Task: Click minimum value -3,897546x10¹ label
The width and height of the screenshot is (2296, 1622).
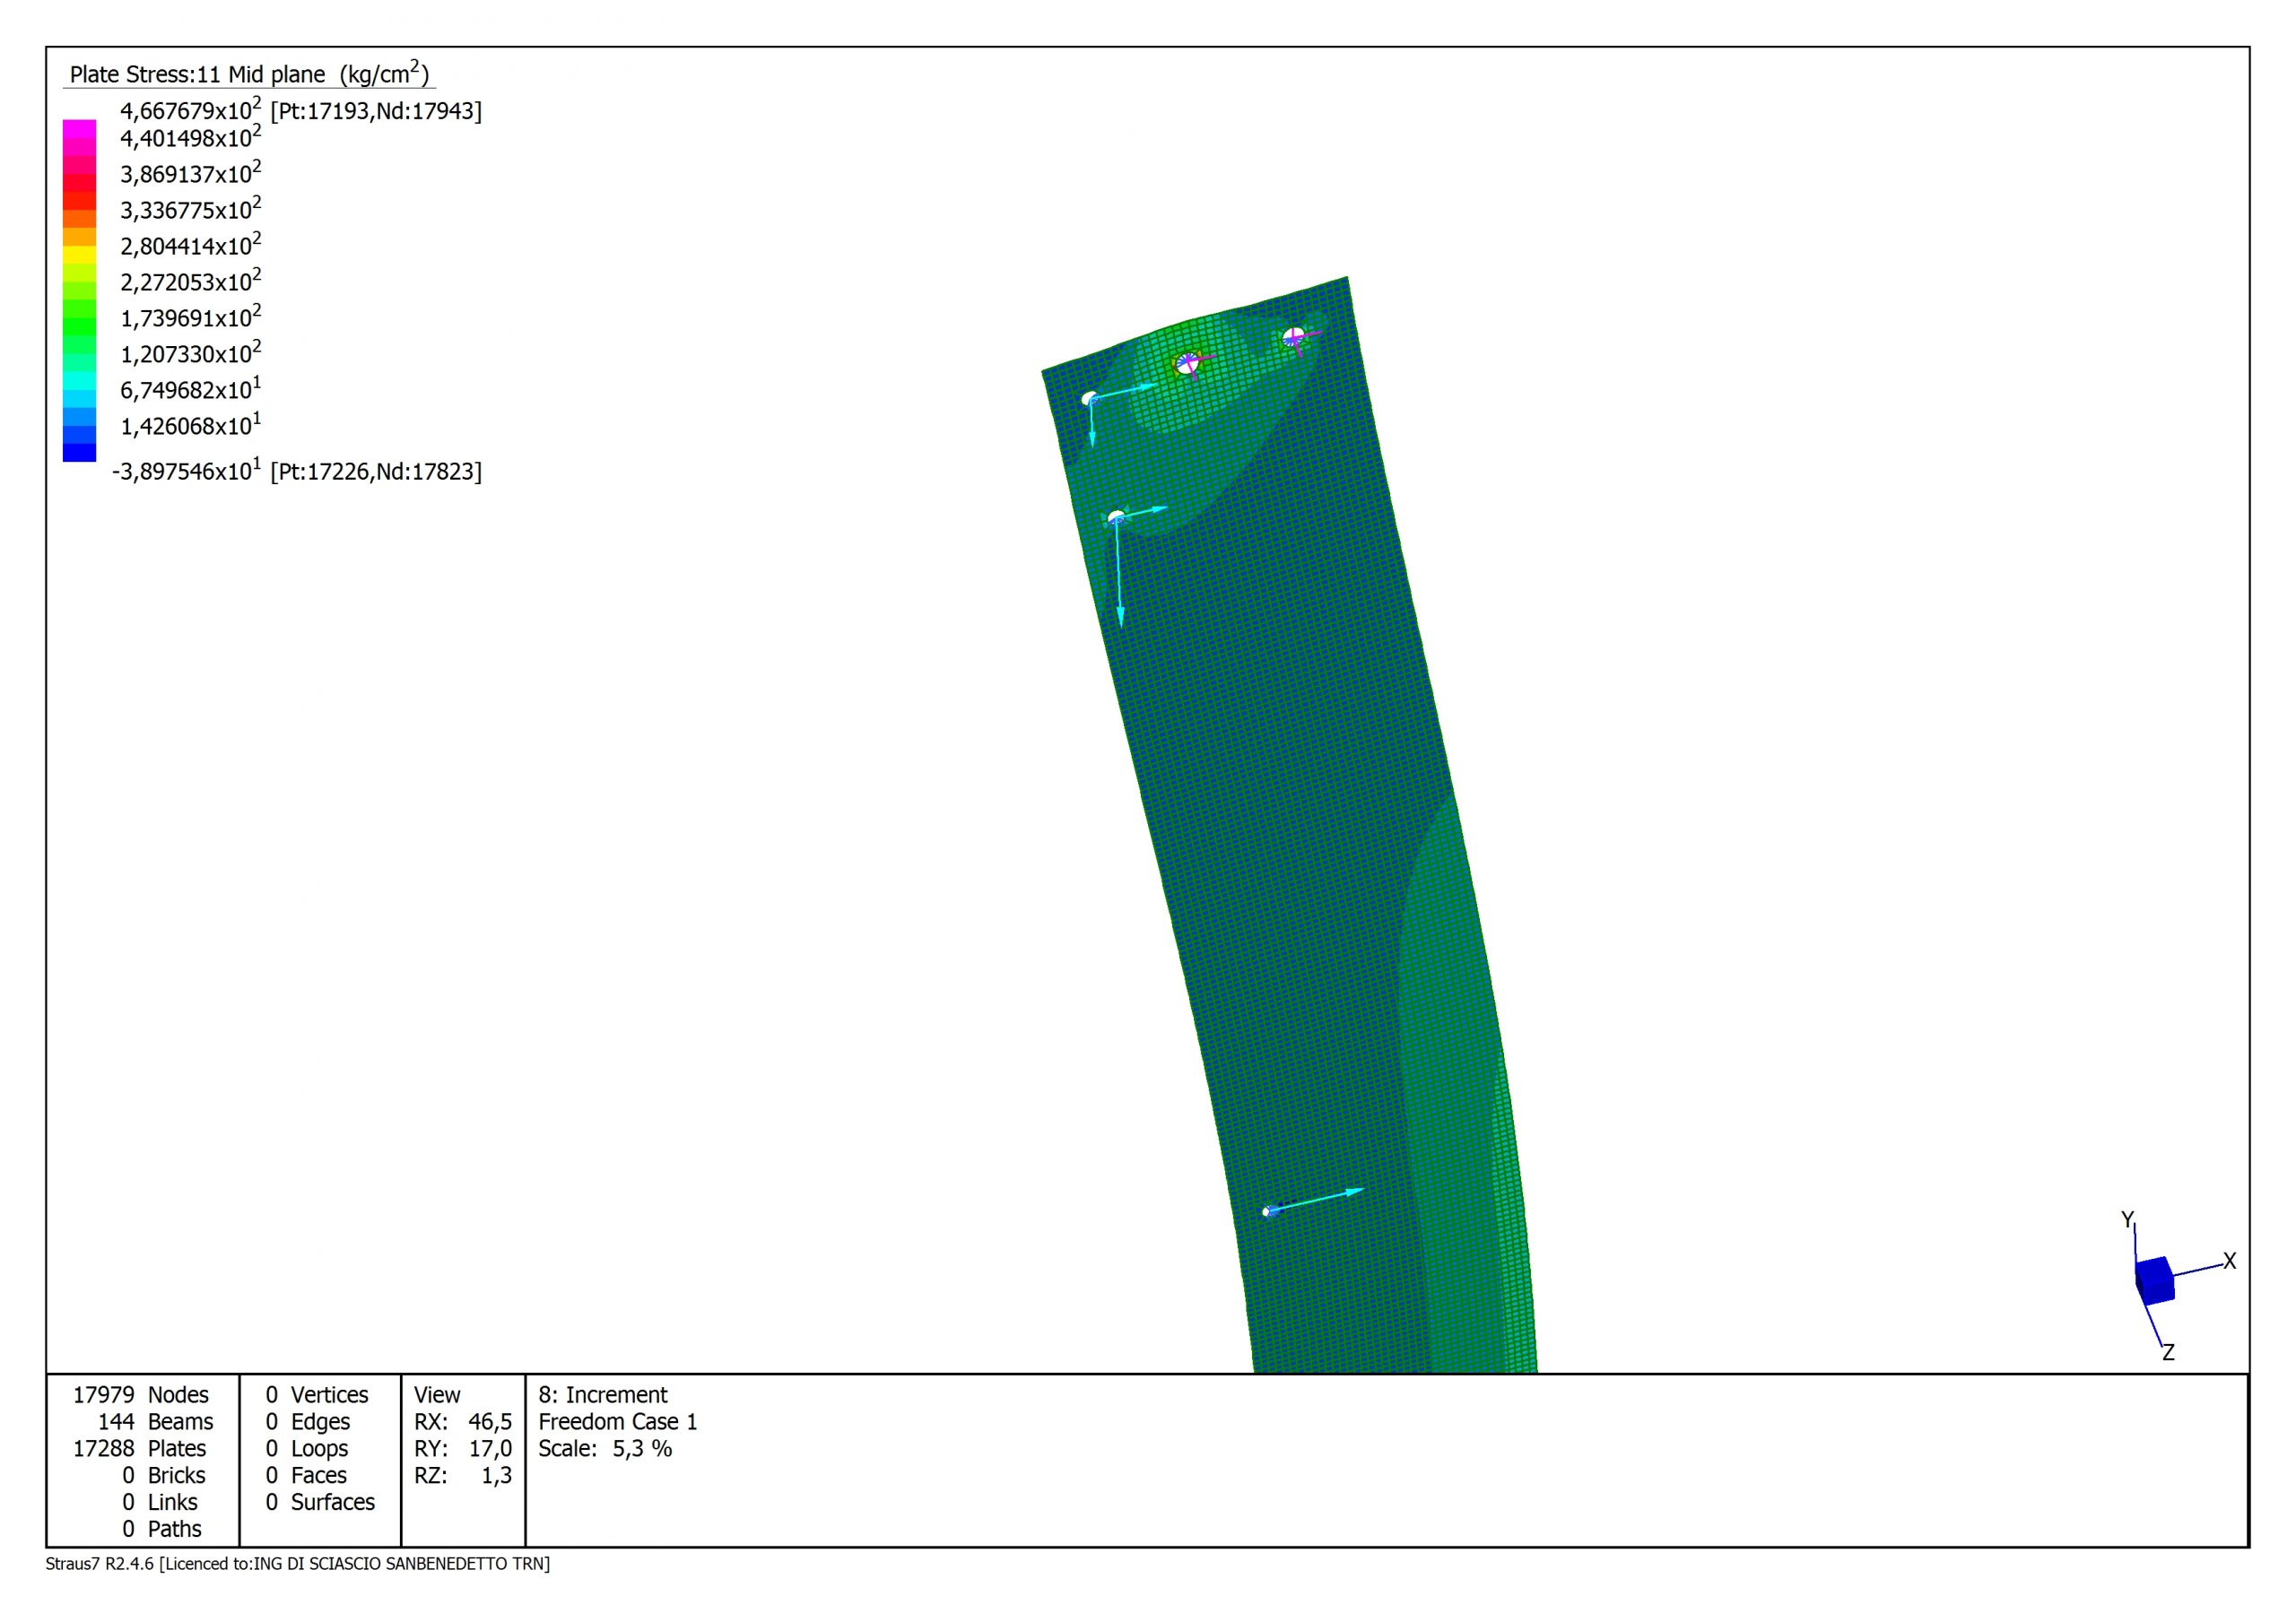Action: click(187, 470)
